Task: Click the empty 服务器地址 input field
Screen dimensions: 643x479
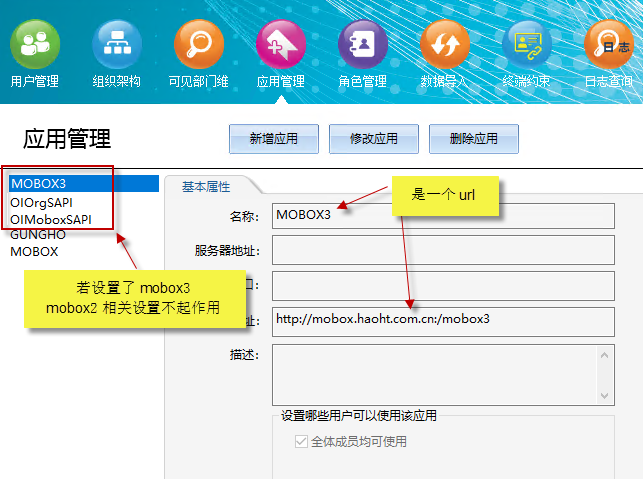Action: click(x=442, y=250)
